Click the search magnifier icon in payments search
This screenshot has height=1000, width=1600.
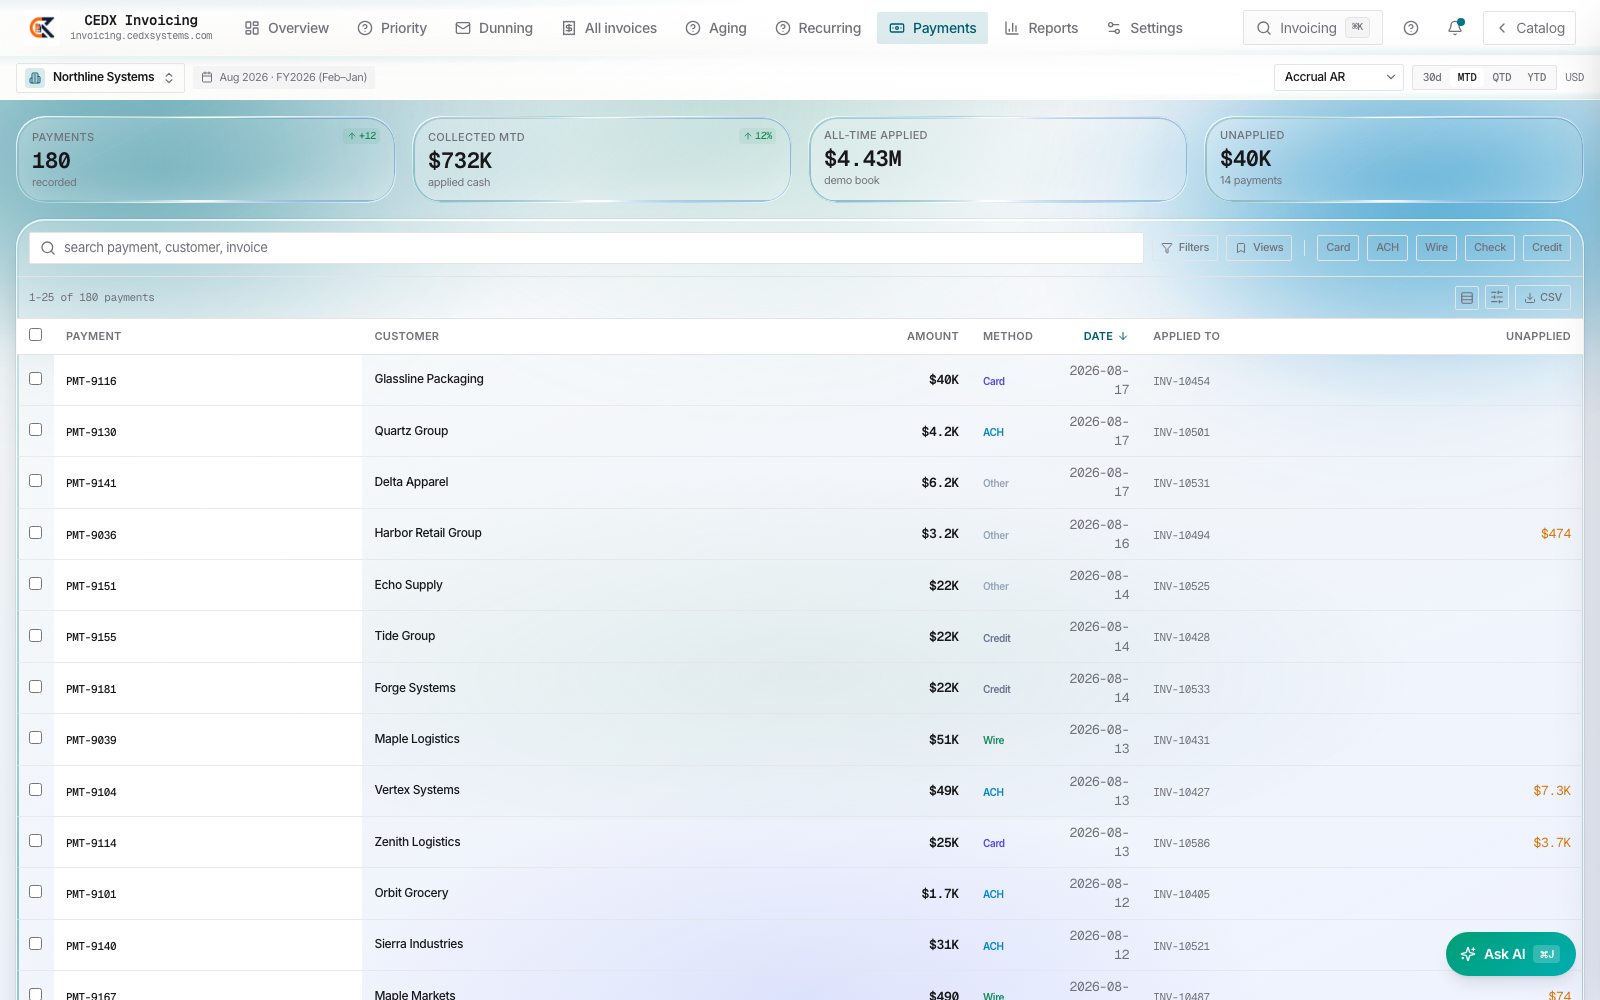click(48, 248)
